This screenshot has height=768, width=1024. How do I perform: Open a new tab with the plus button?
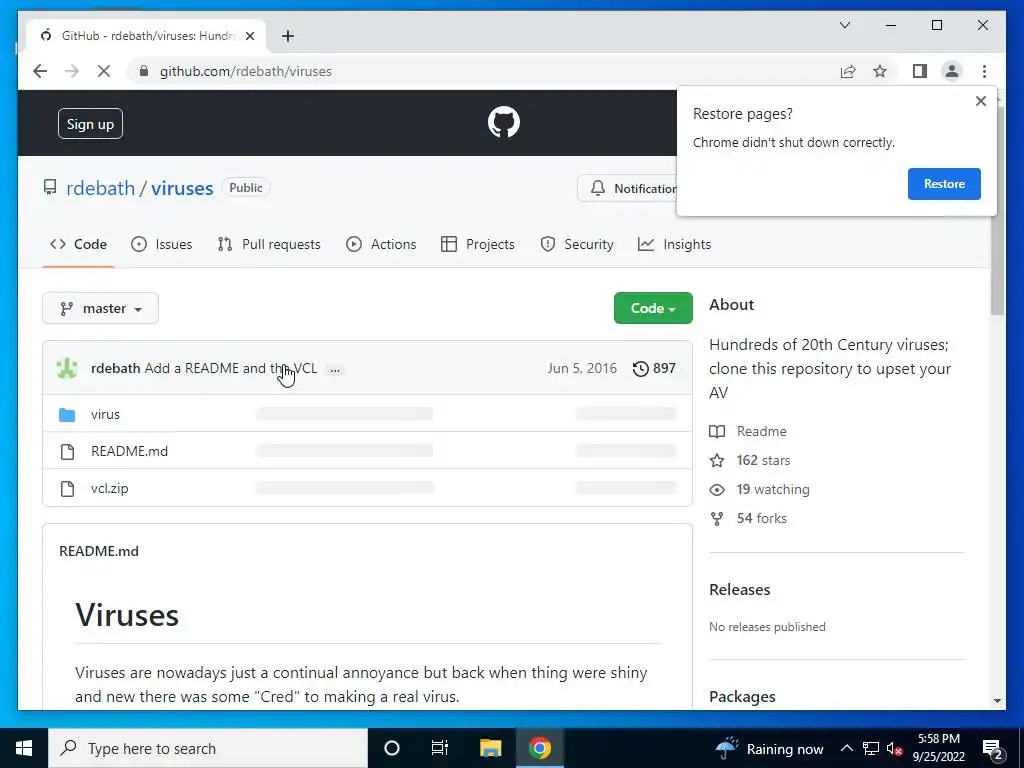click(288, 36)
